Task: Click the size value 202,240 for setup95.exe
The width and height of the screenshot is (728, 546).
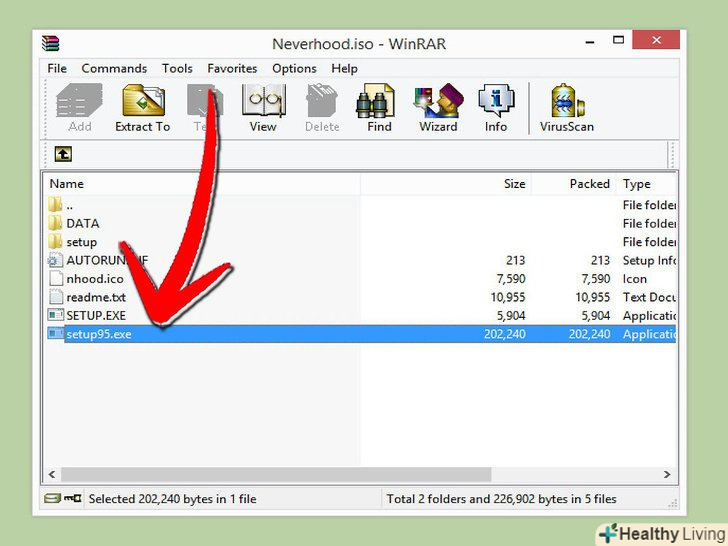Action: click(x=505, y=334)
